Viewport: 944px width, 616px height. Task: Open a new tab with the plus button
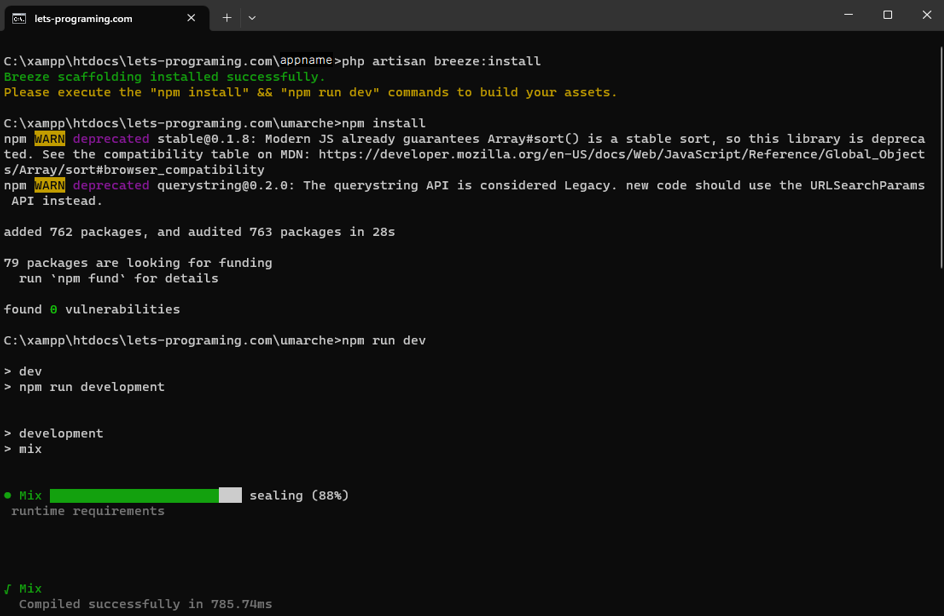coord(227,18)
